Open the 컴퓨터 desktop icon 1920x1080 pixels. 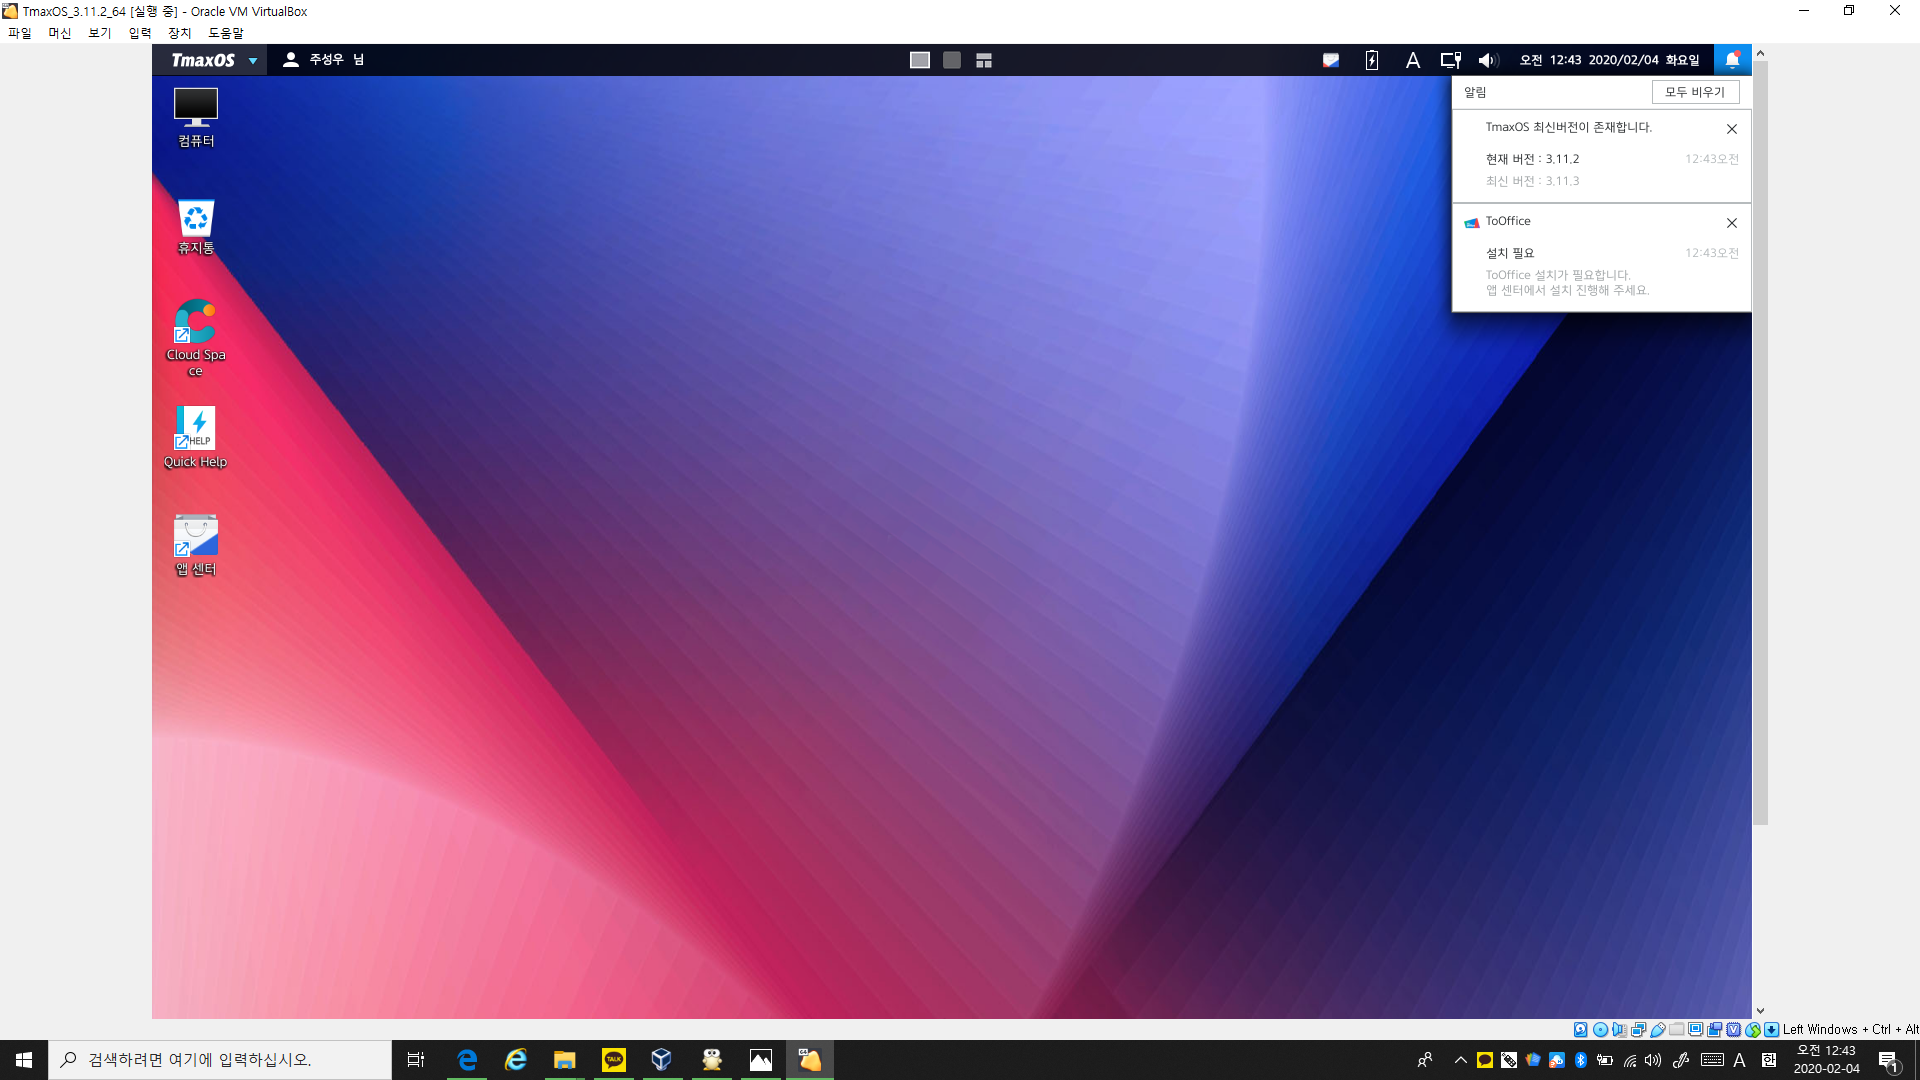click(196, 118)
